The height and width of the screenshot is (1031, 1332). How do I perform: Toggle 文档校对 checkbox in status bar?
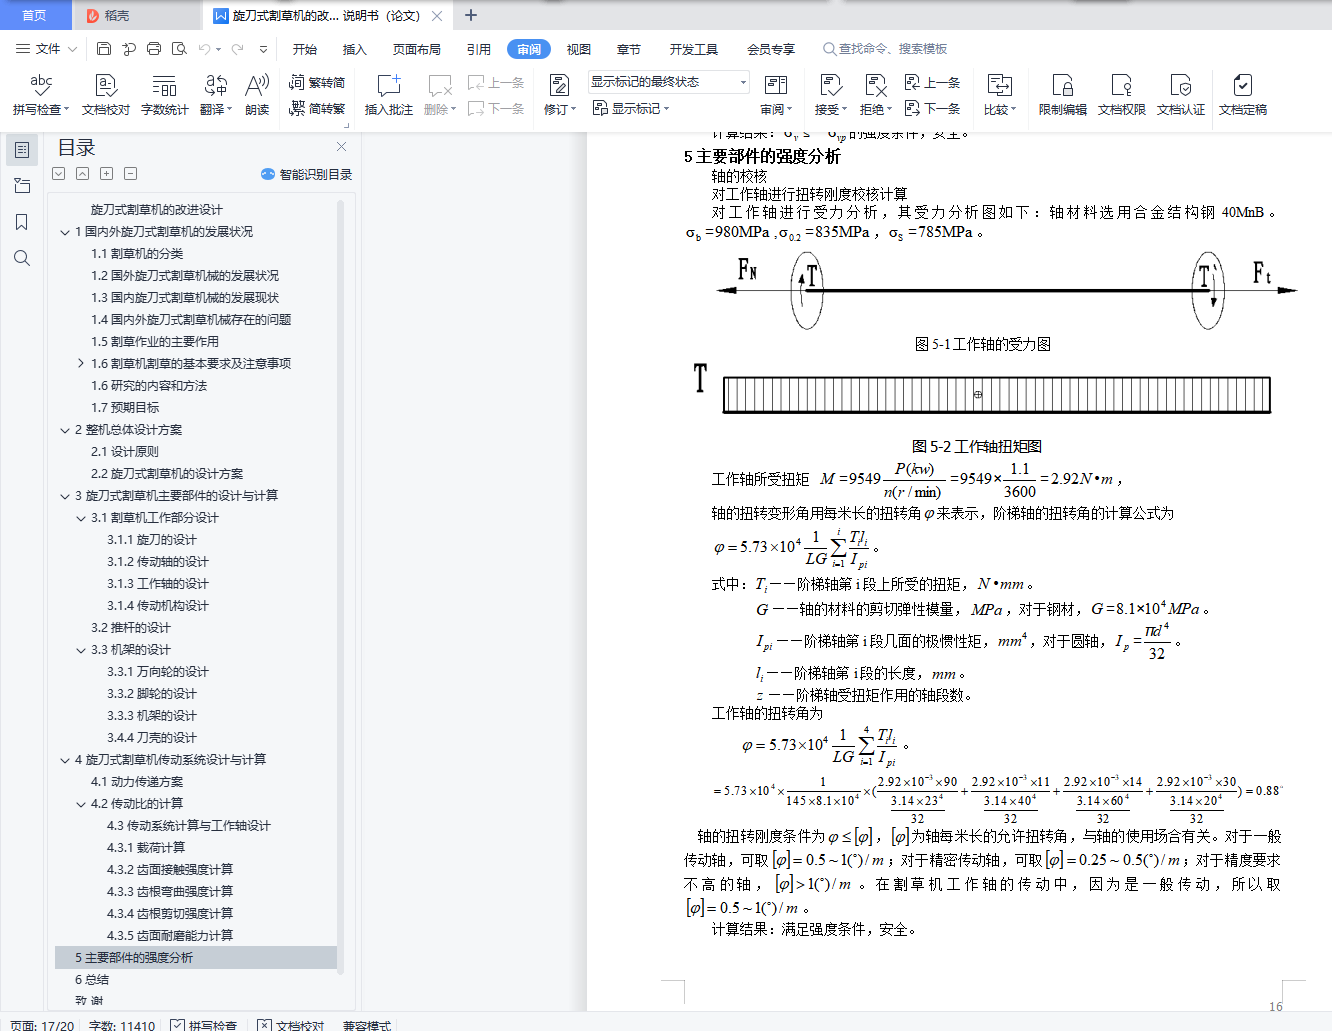point(264,1025)
